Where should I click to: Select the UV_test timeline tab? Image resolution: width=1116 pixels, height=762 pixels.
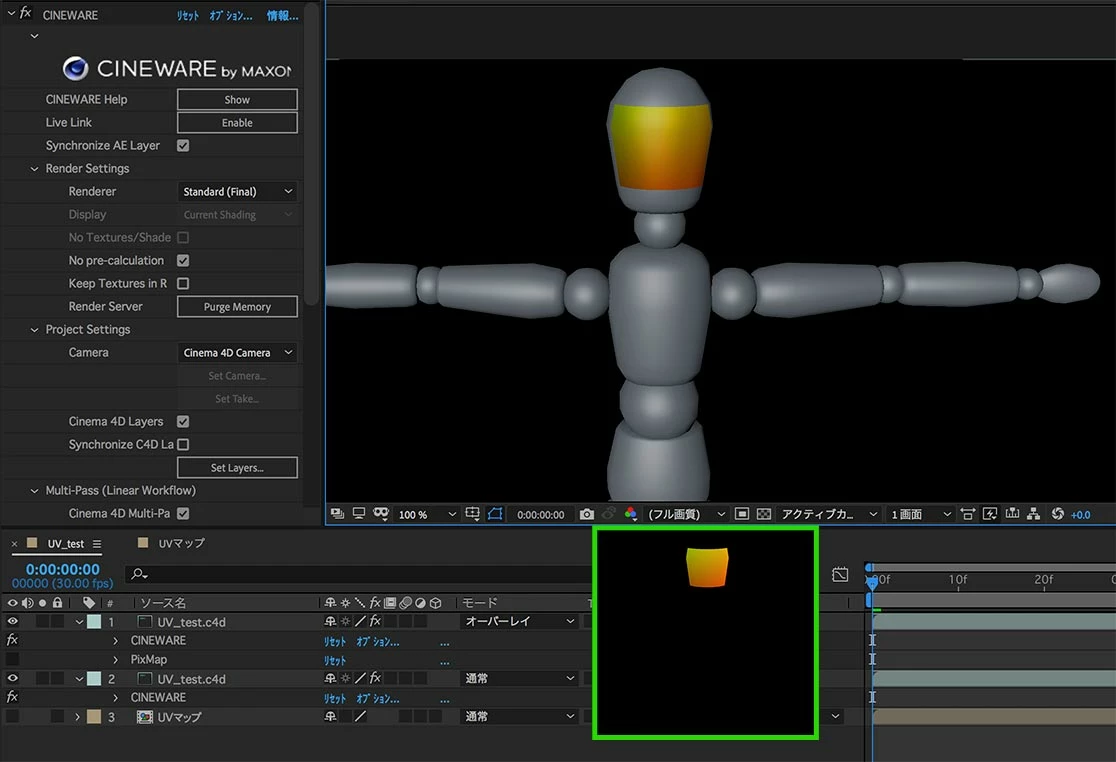click(x=65, y=544)
